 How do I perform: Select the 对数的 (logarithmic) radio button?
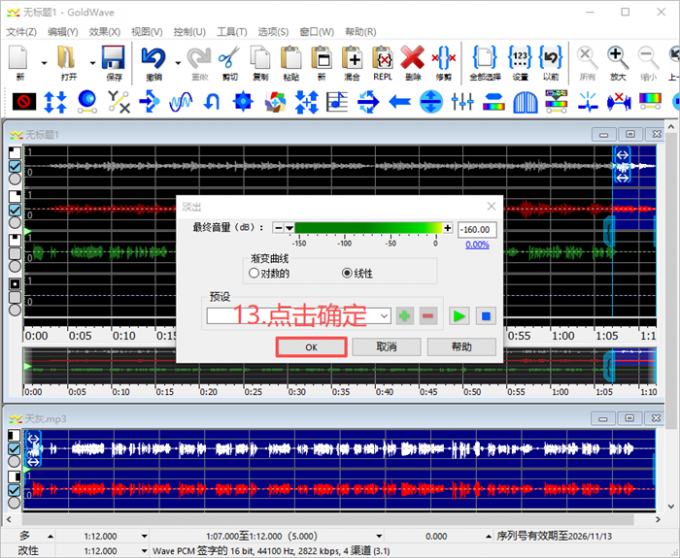(254, 273)
